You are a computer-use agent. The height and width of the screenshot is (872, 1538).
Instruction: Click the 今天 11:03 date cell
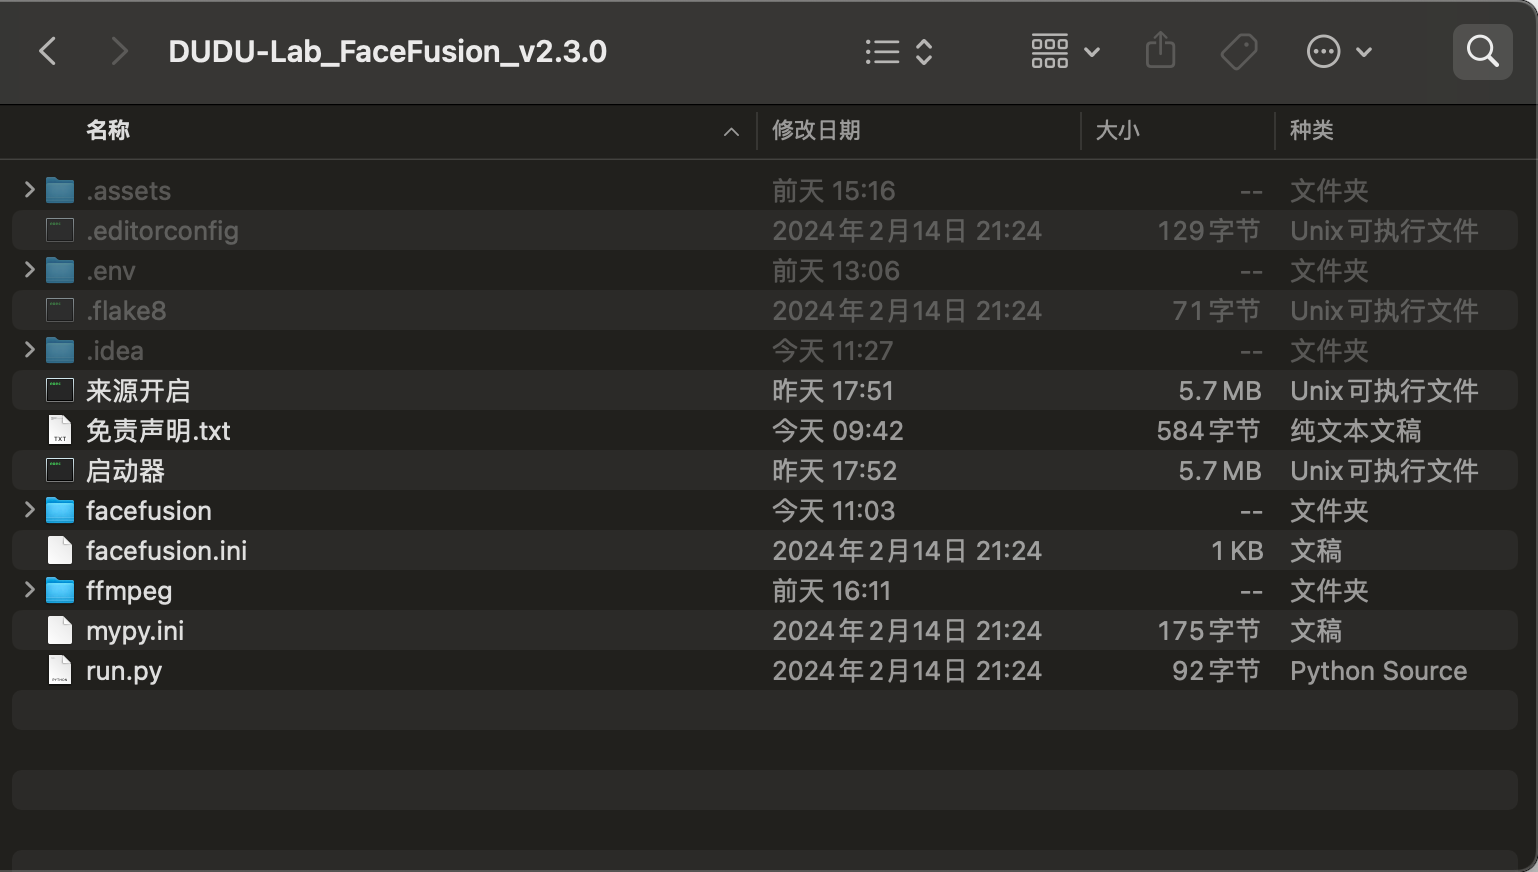[x=833, y=511]
